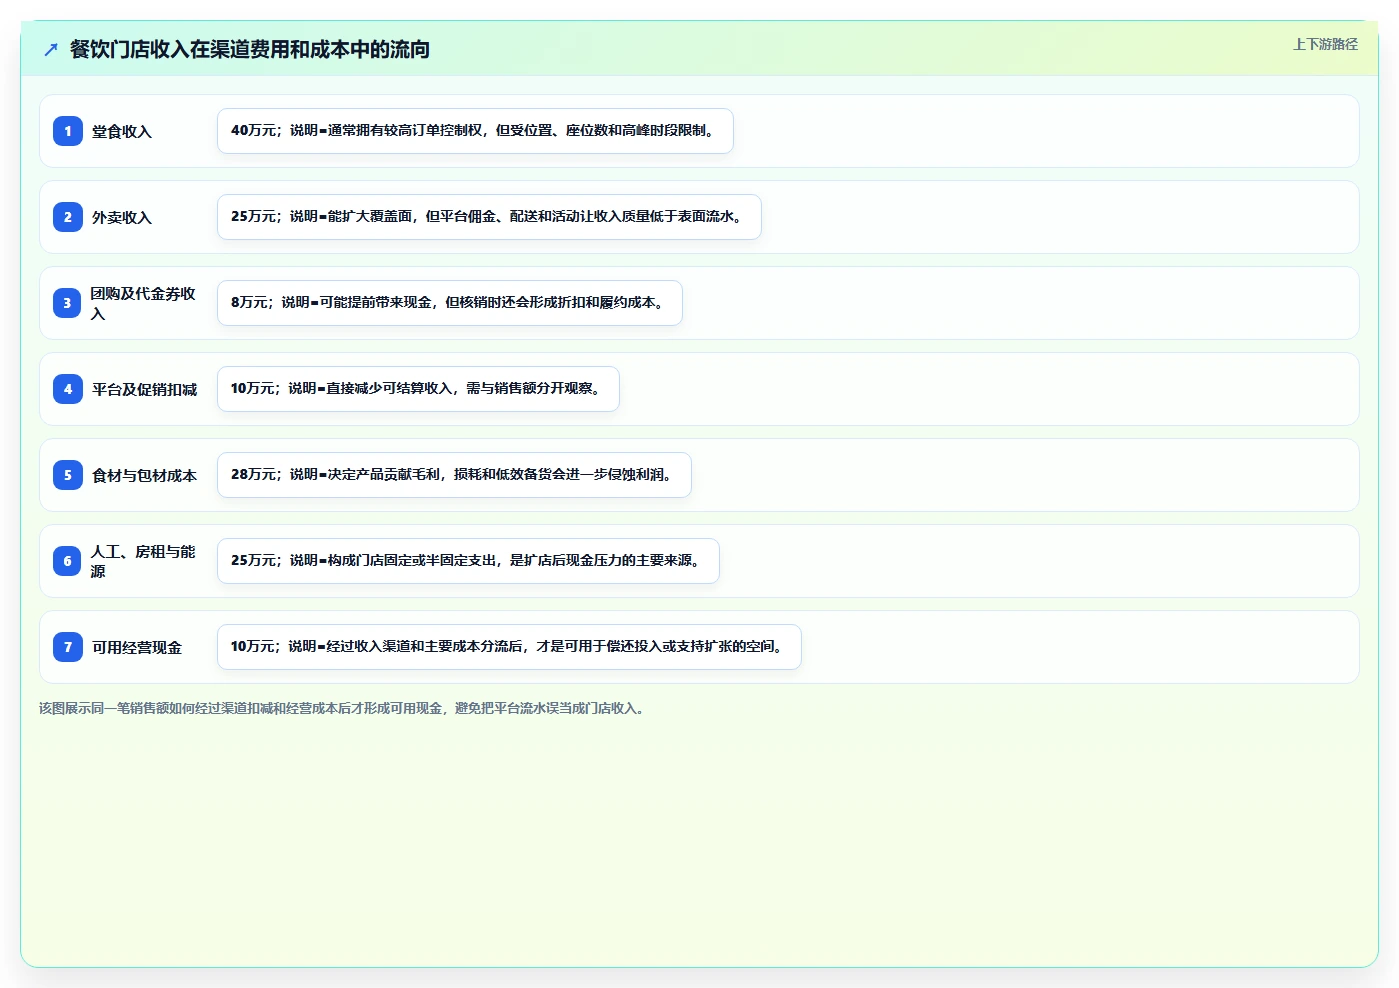The height and width of the screenshot is (988, 1399).
Task: Click the 10万元 description box about 直接减少可结算收入
Action: [x=418, y=389]
